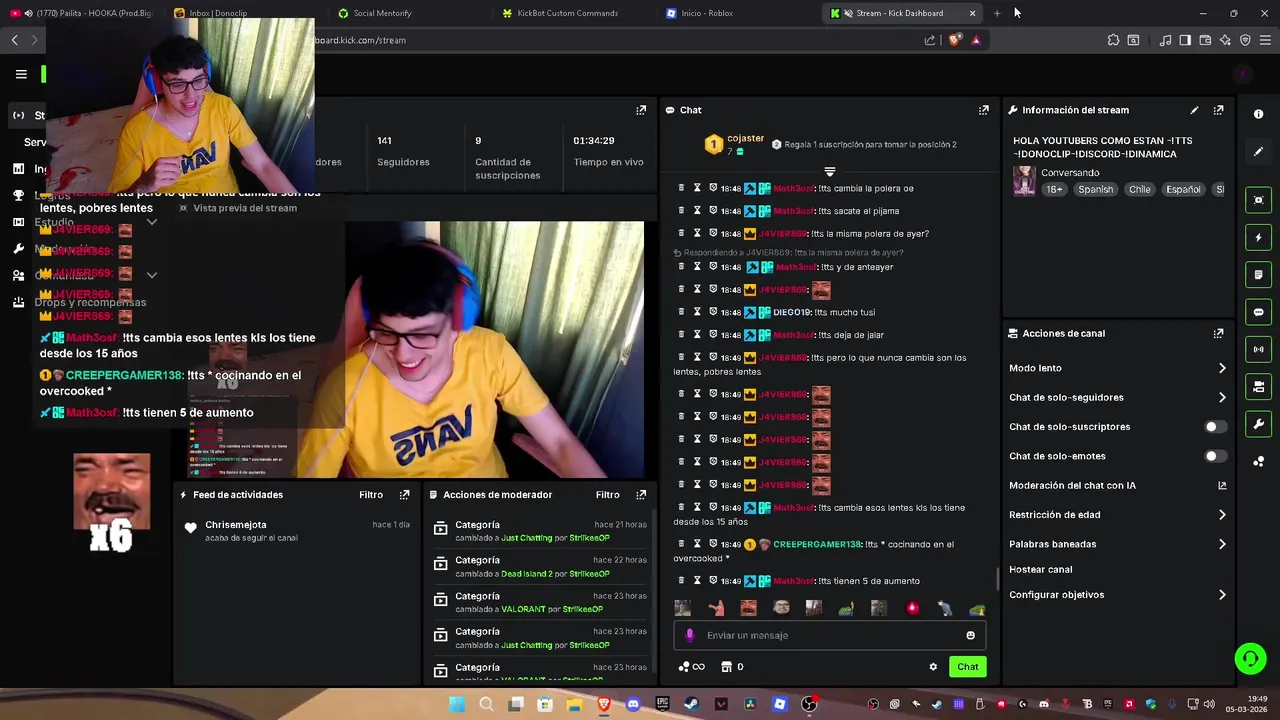Open the emoji picker in message box

(970, 636)
